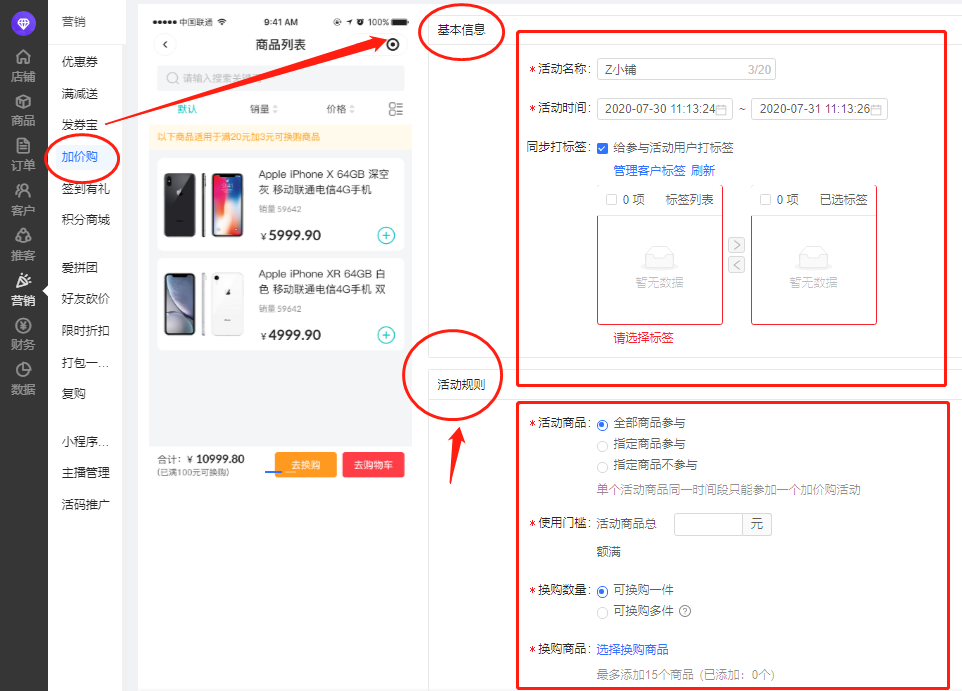Open iPhone X product thumbnail
Image resolution: width=962 pixels, height=691 pixels.
[204, 204]
